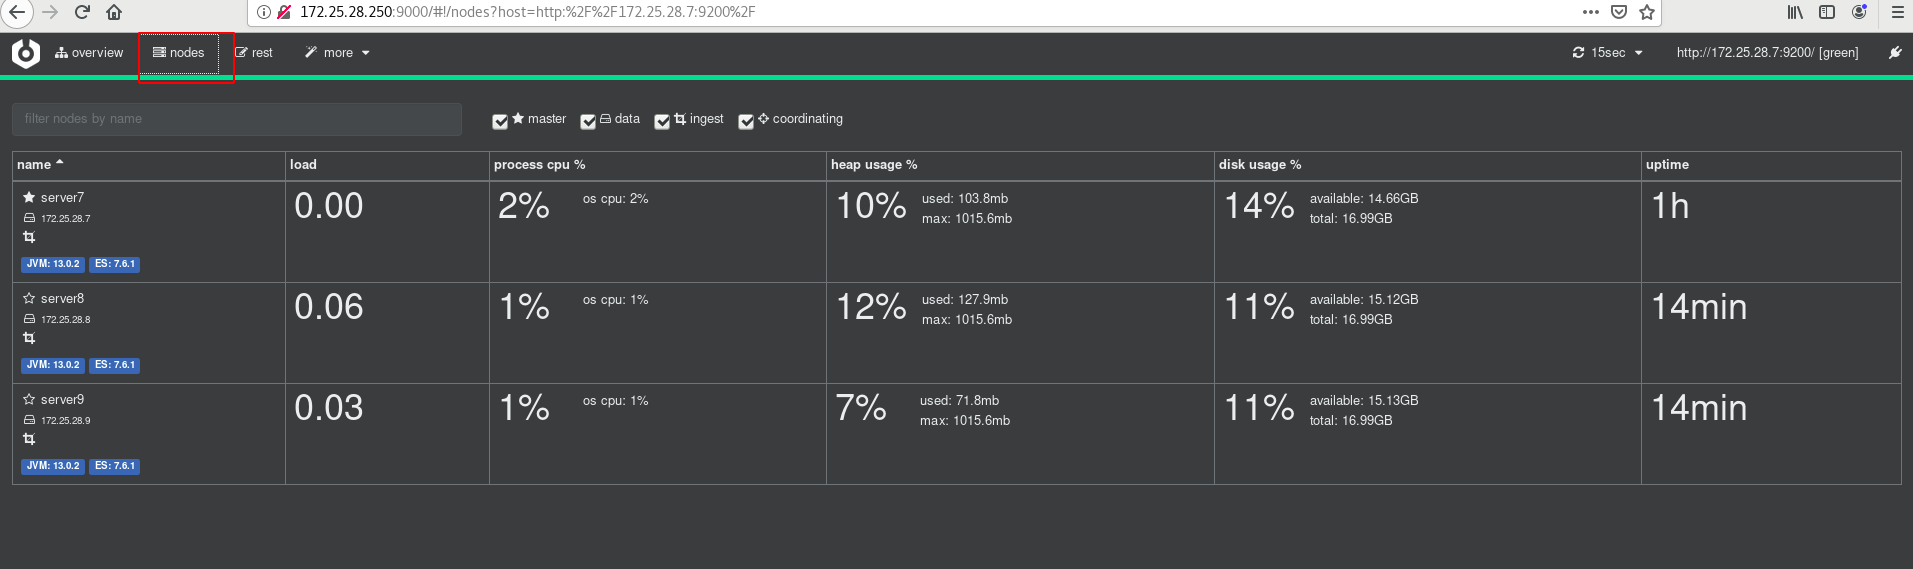
Task: Open the browser home page icon
Action: (x=114, y=12)
